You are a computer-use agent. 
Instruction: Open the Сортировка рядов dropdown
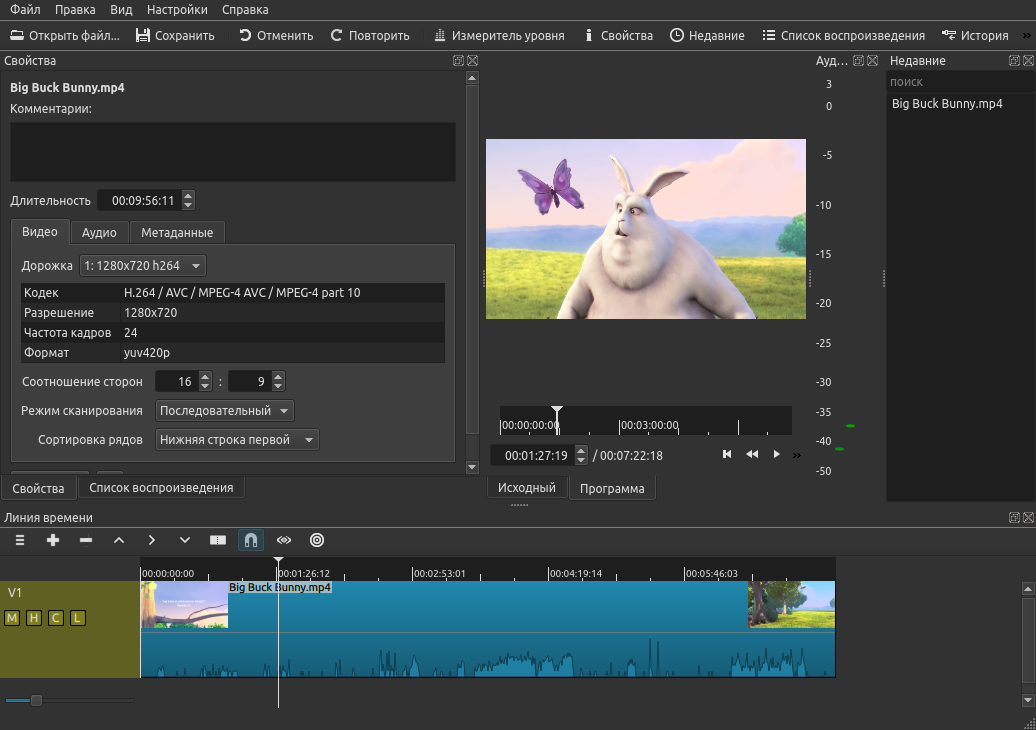point(237,440)
